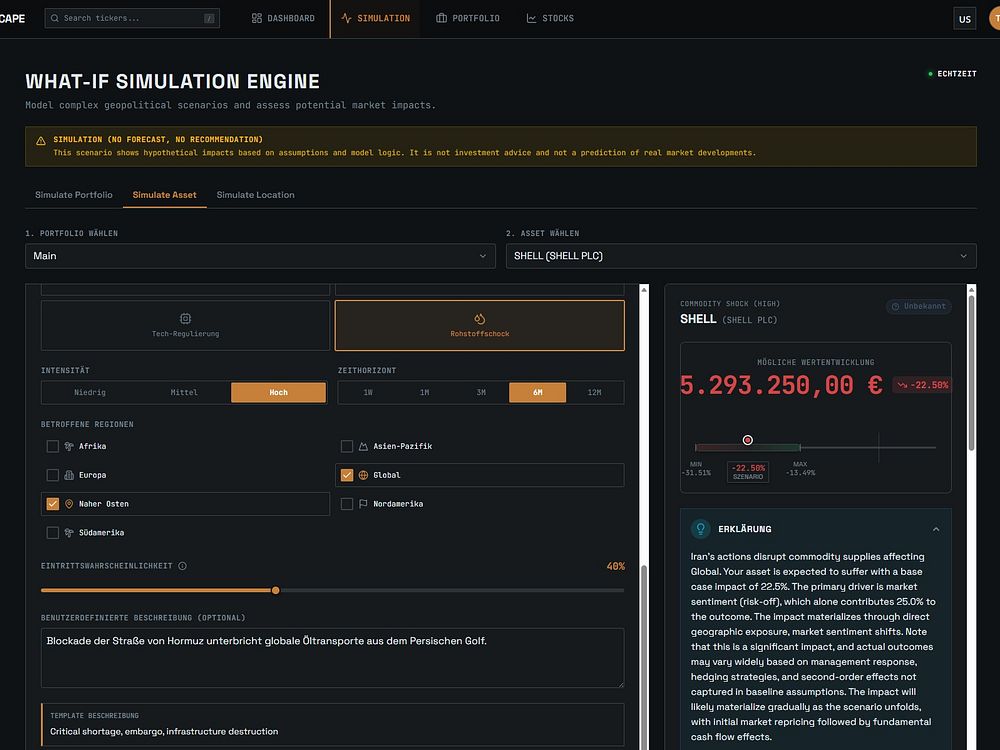Click the Afrika region icon
The image size is (1000, 750).
[x=69, y=446]
